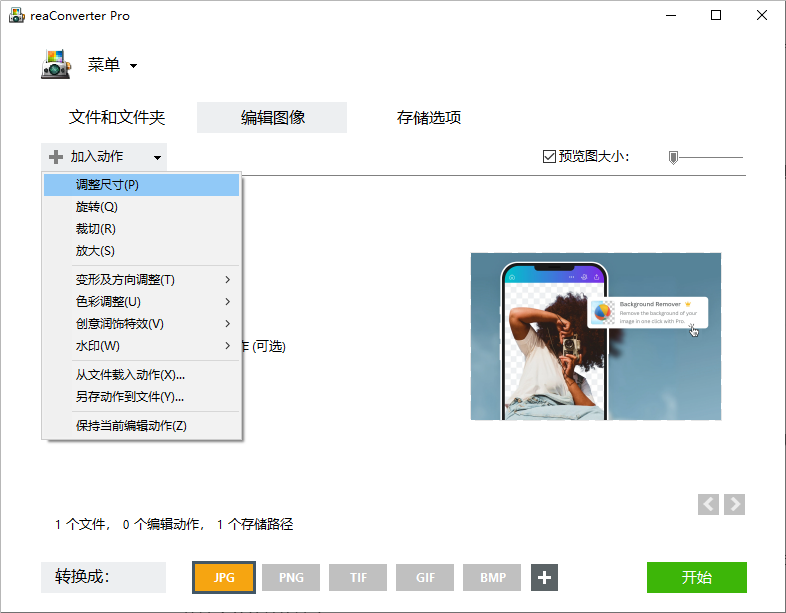Go to previous preview with left arrow

[x=708, y=504]
